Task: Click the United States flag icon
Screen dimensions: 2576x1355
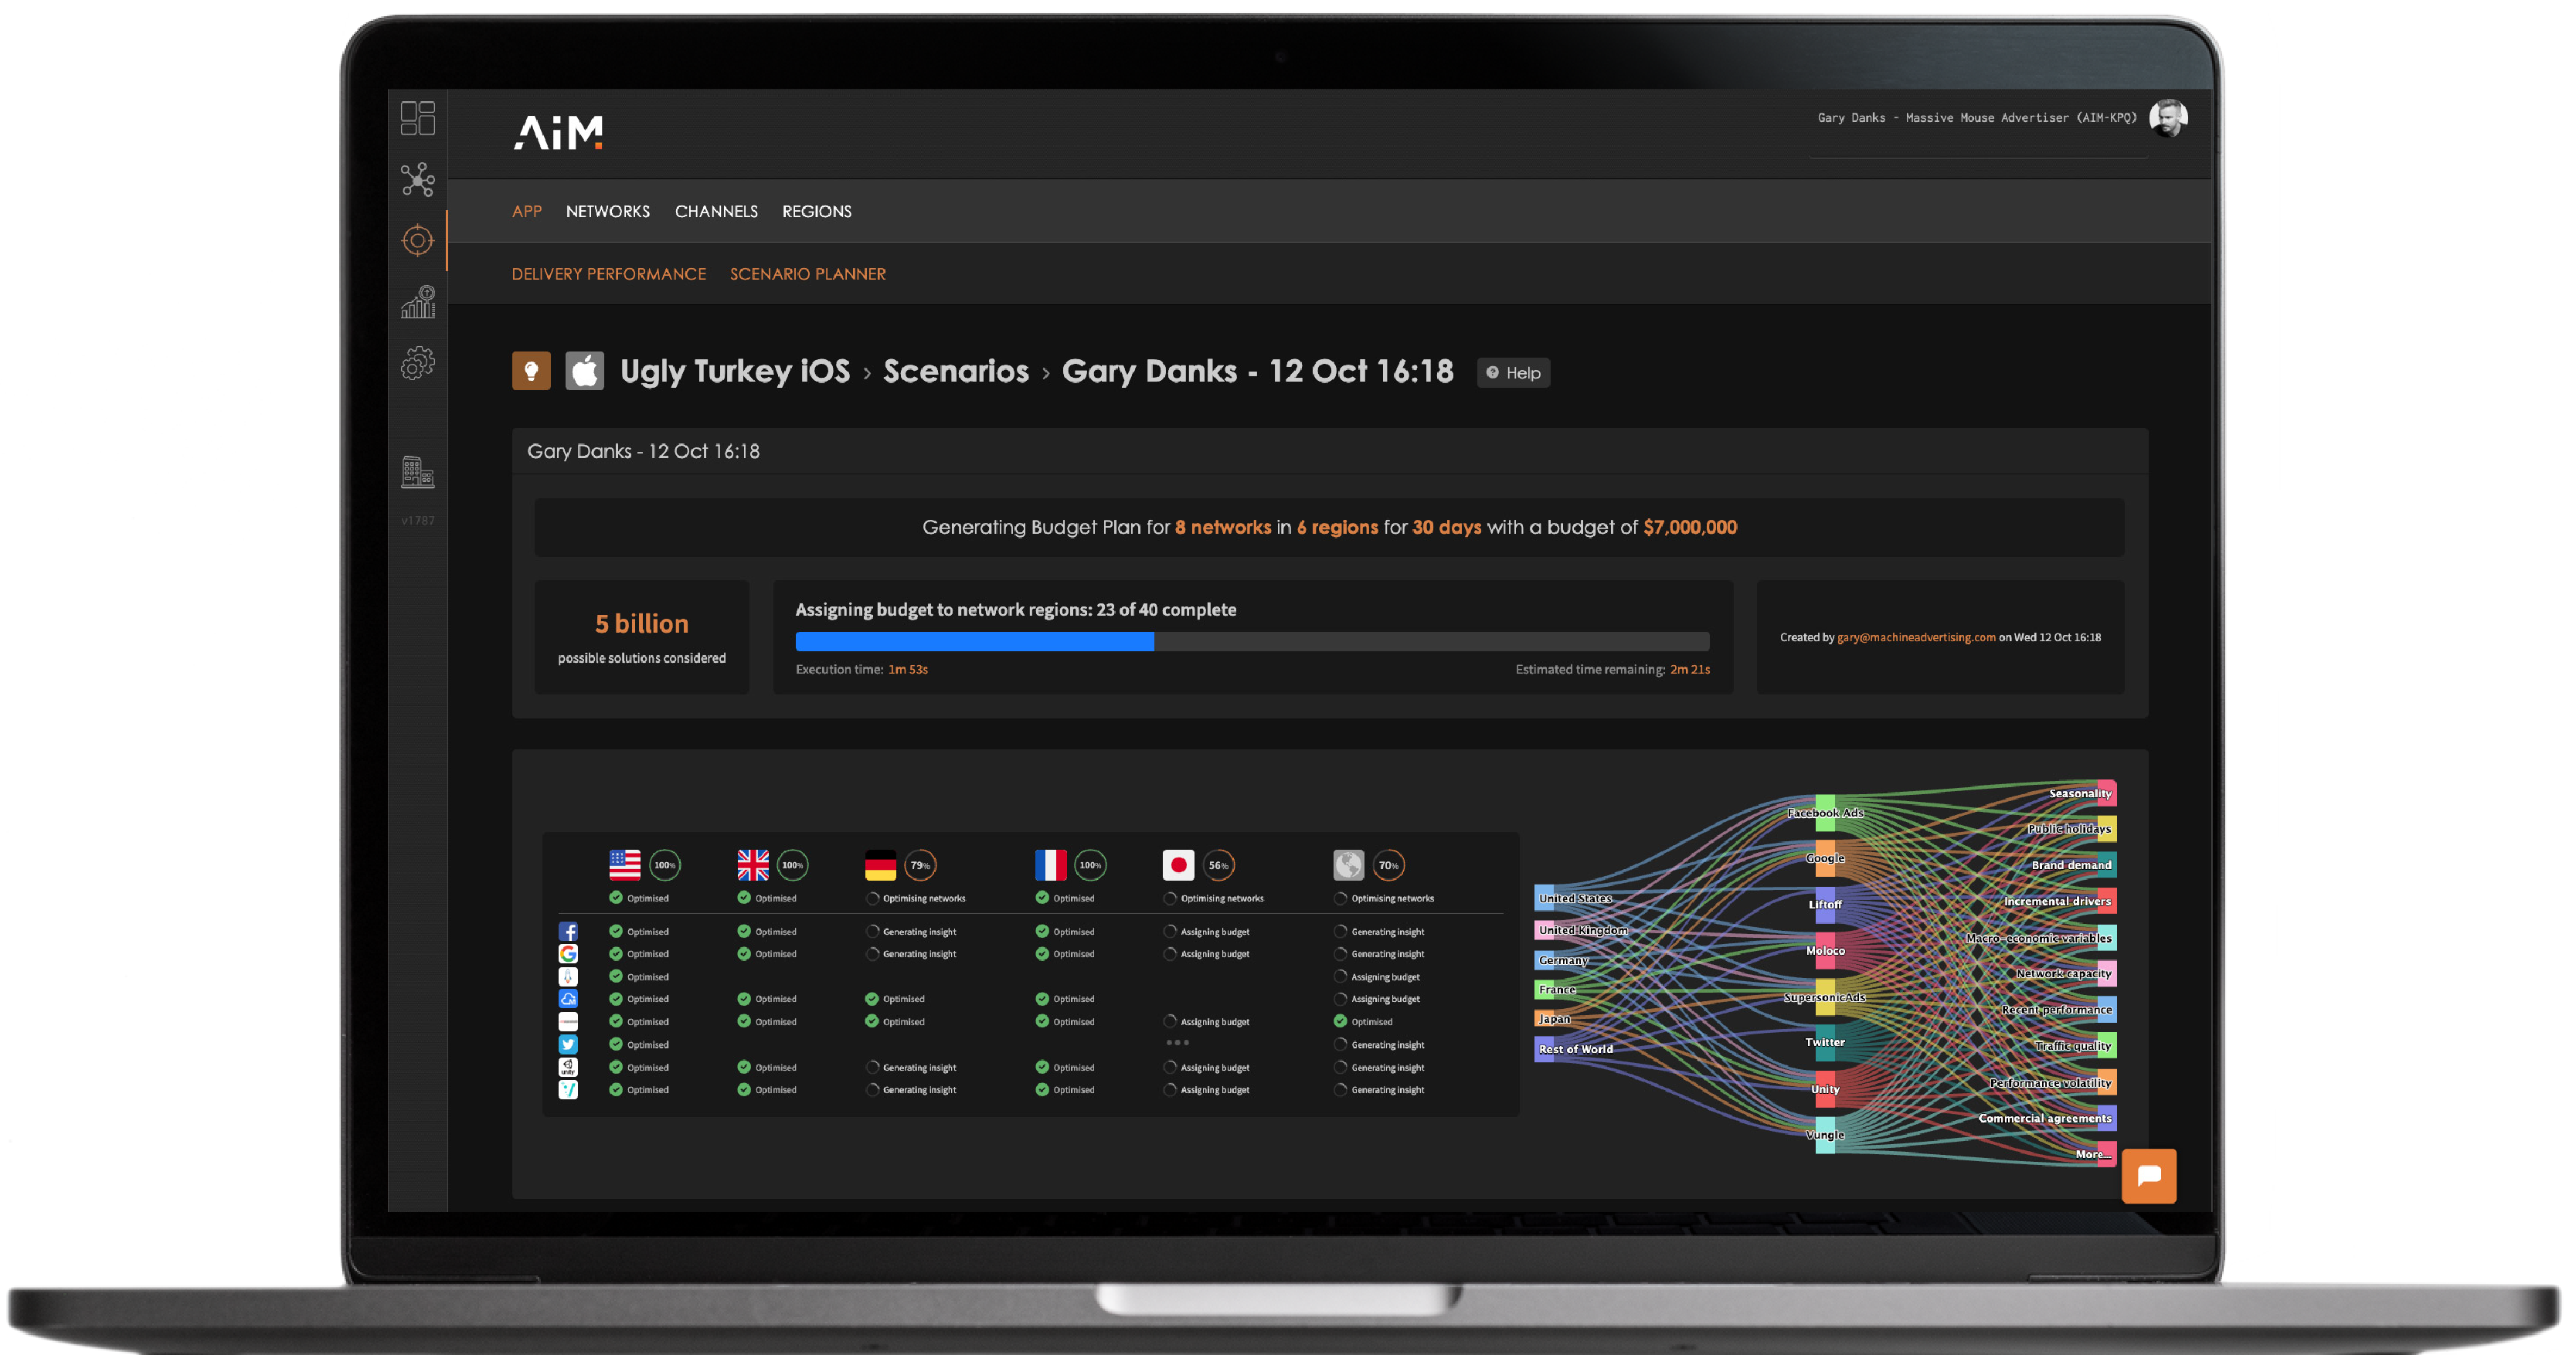Action: 625,865
